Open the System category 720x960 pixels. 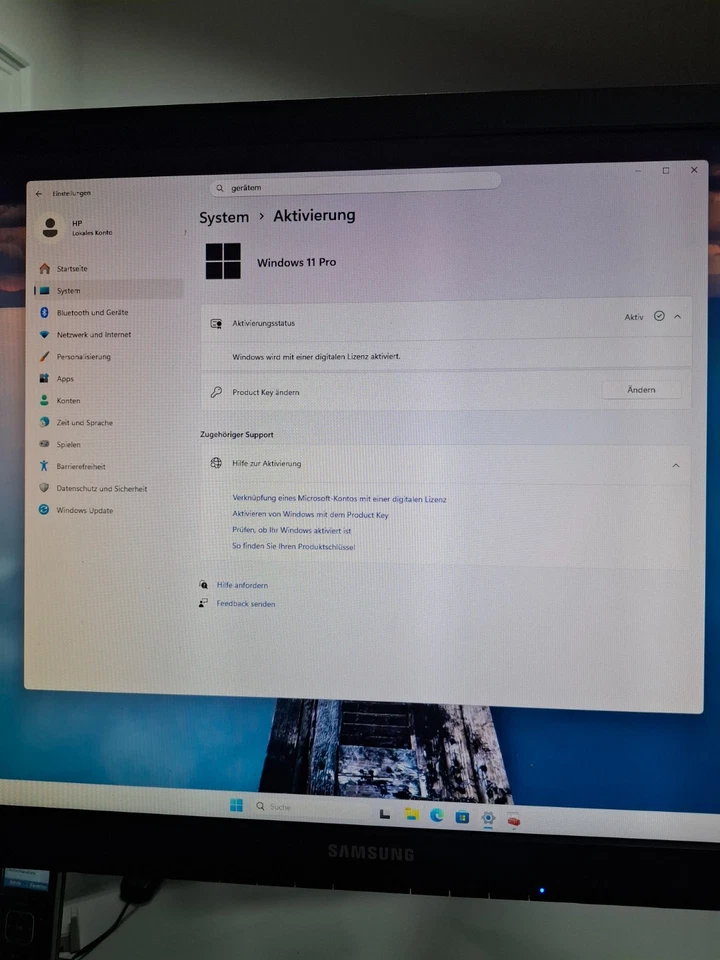108,290
